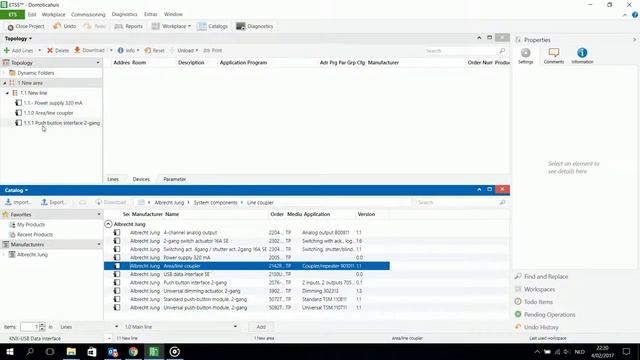The width and height of the screenshot is (640, 360).
Task: Click Download in Topology toolbar
Action: (90, 51)
